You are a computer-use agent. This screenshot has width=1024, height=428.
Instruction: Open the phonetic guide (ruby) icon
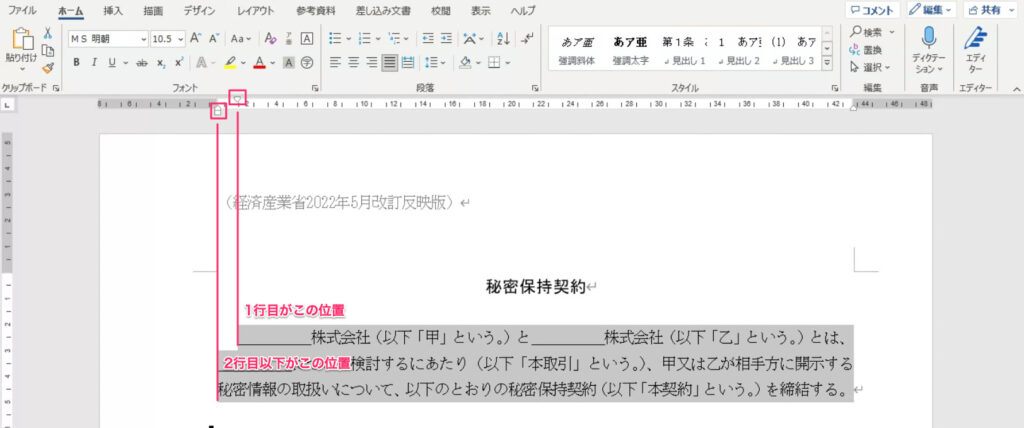(289, 39)
